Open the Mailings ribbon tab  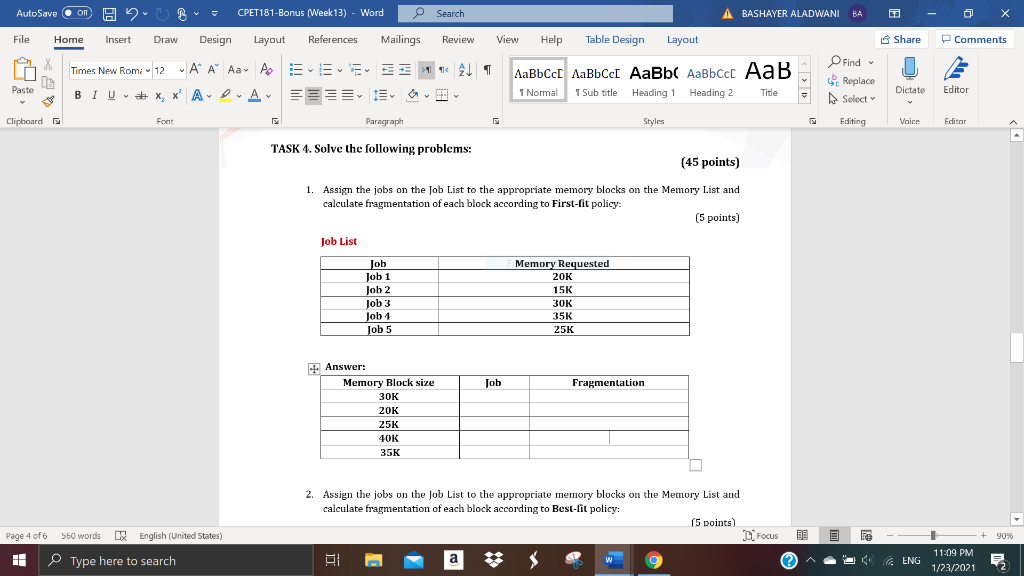click(x=400, y=40)
